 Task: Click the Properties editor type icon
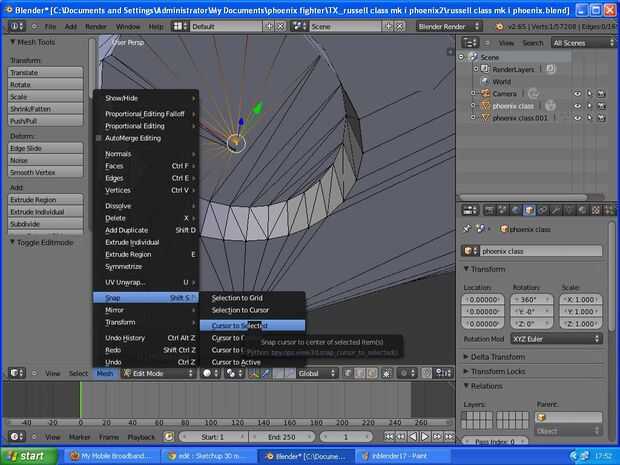tap(471, 210)
